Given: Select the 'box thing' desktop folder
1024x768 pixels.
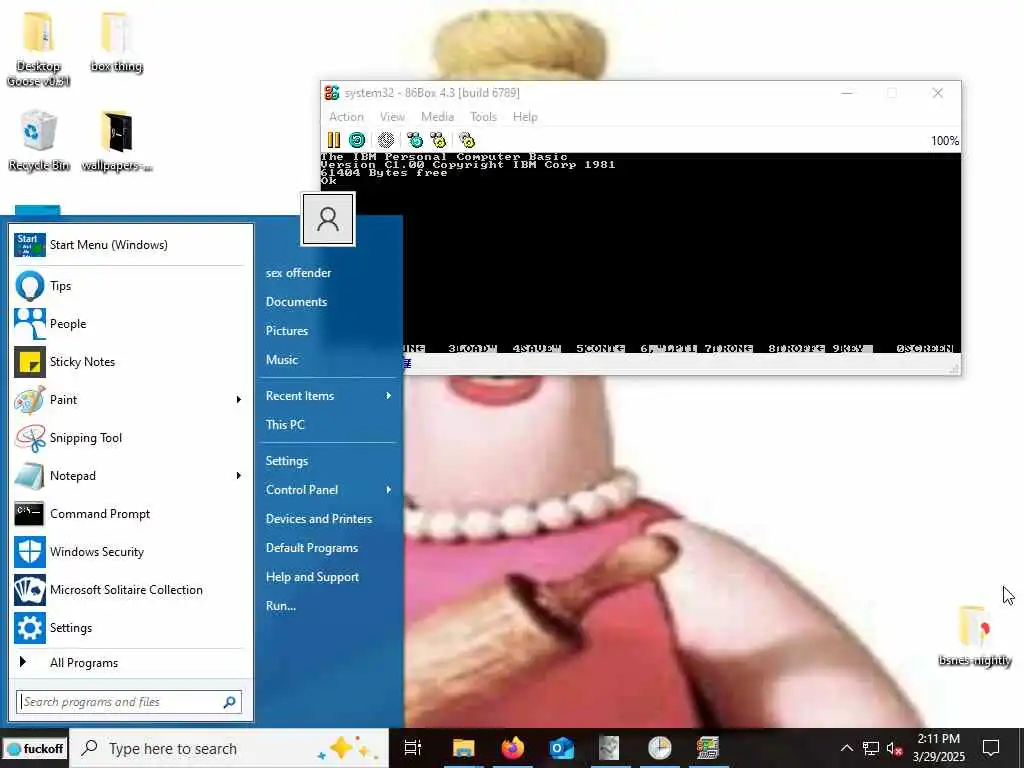Looking at the screenshot, I should click(x=116, y=43).
